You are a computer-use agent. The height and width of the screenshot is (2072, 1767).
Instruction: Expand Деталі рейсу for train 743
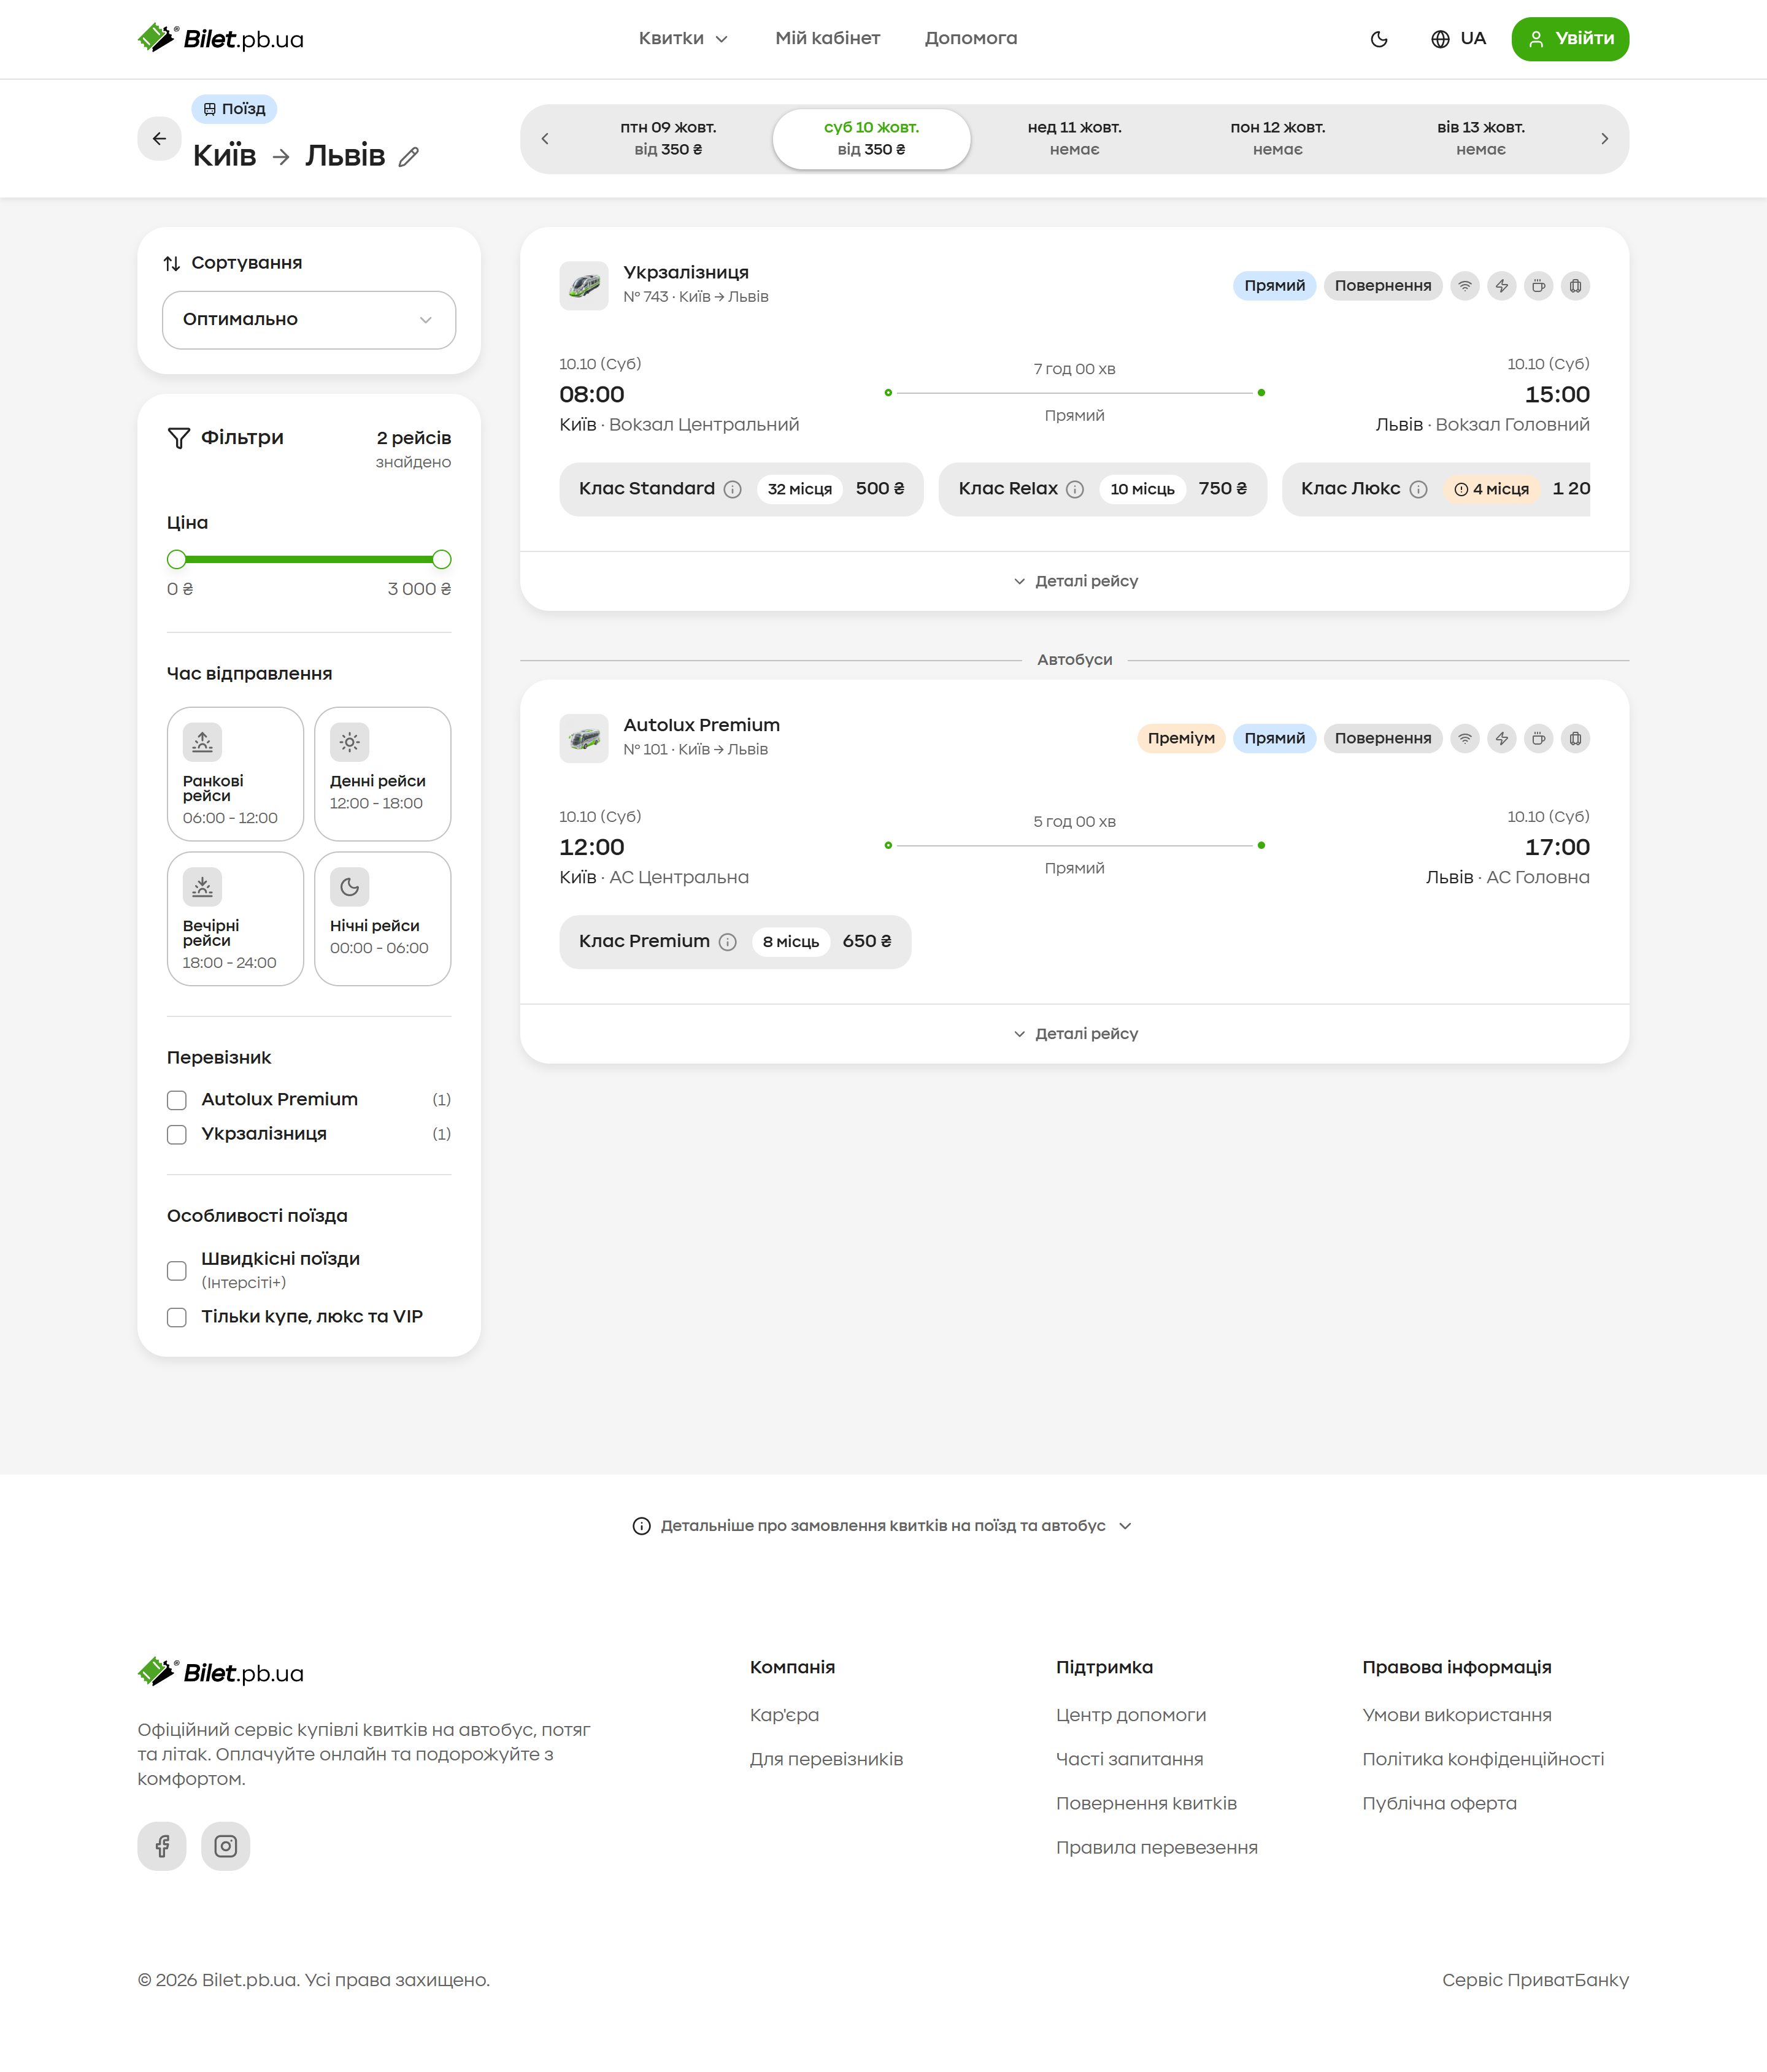click(x=1075, y=581)
